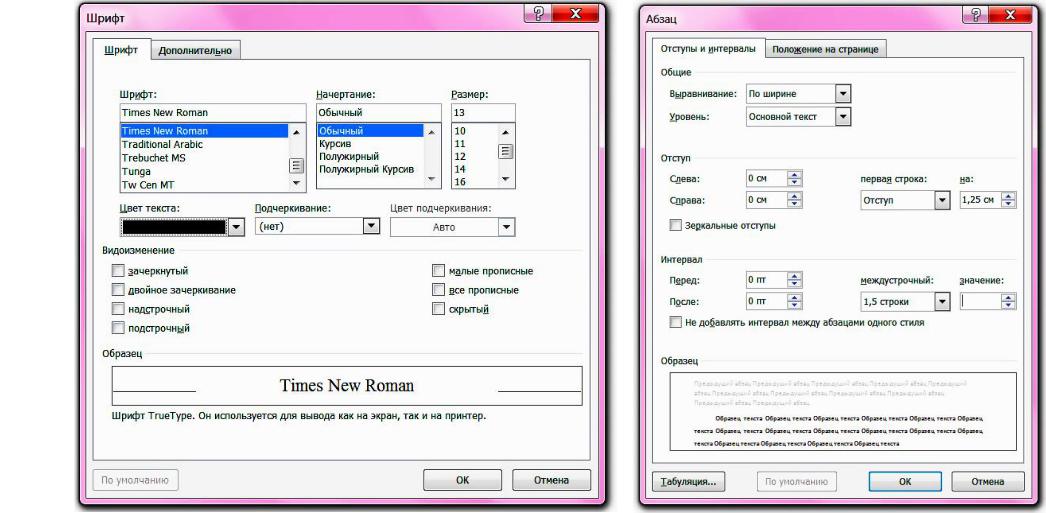Click the первая строка 'на' value stepper

click(1008, 200)
